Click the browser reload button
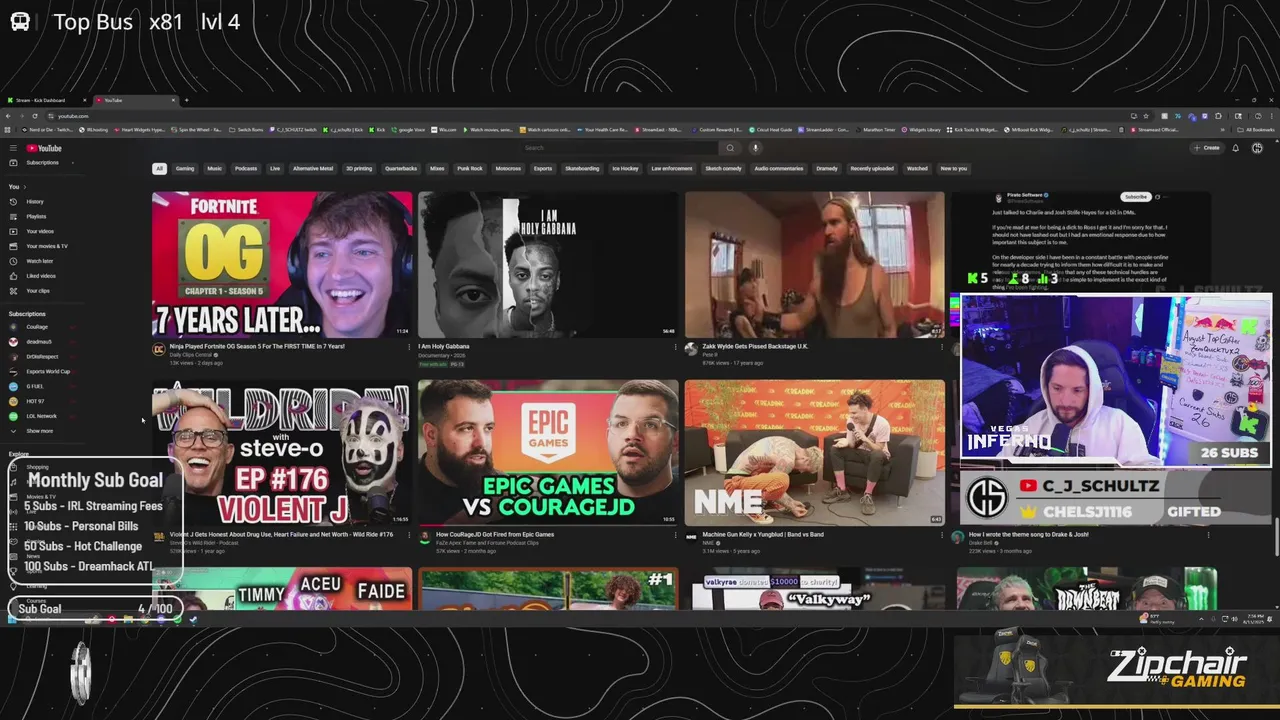The image size is (1280, 720). point(36,116)
